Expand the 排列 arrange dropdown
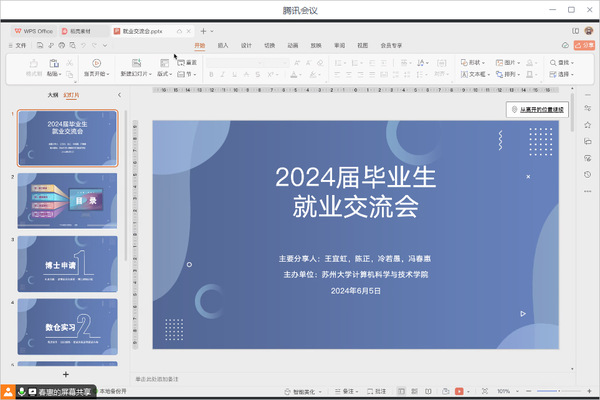The image size is (600, 400). tap(512, 74)
